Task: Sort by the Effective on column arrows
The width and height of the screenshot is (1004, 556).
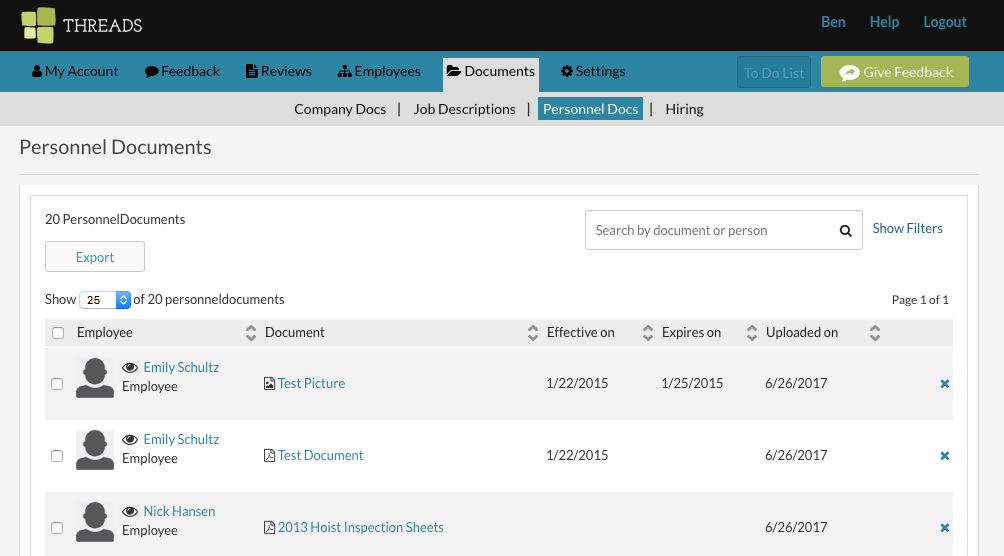Action: (x=648, y=332)
